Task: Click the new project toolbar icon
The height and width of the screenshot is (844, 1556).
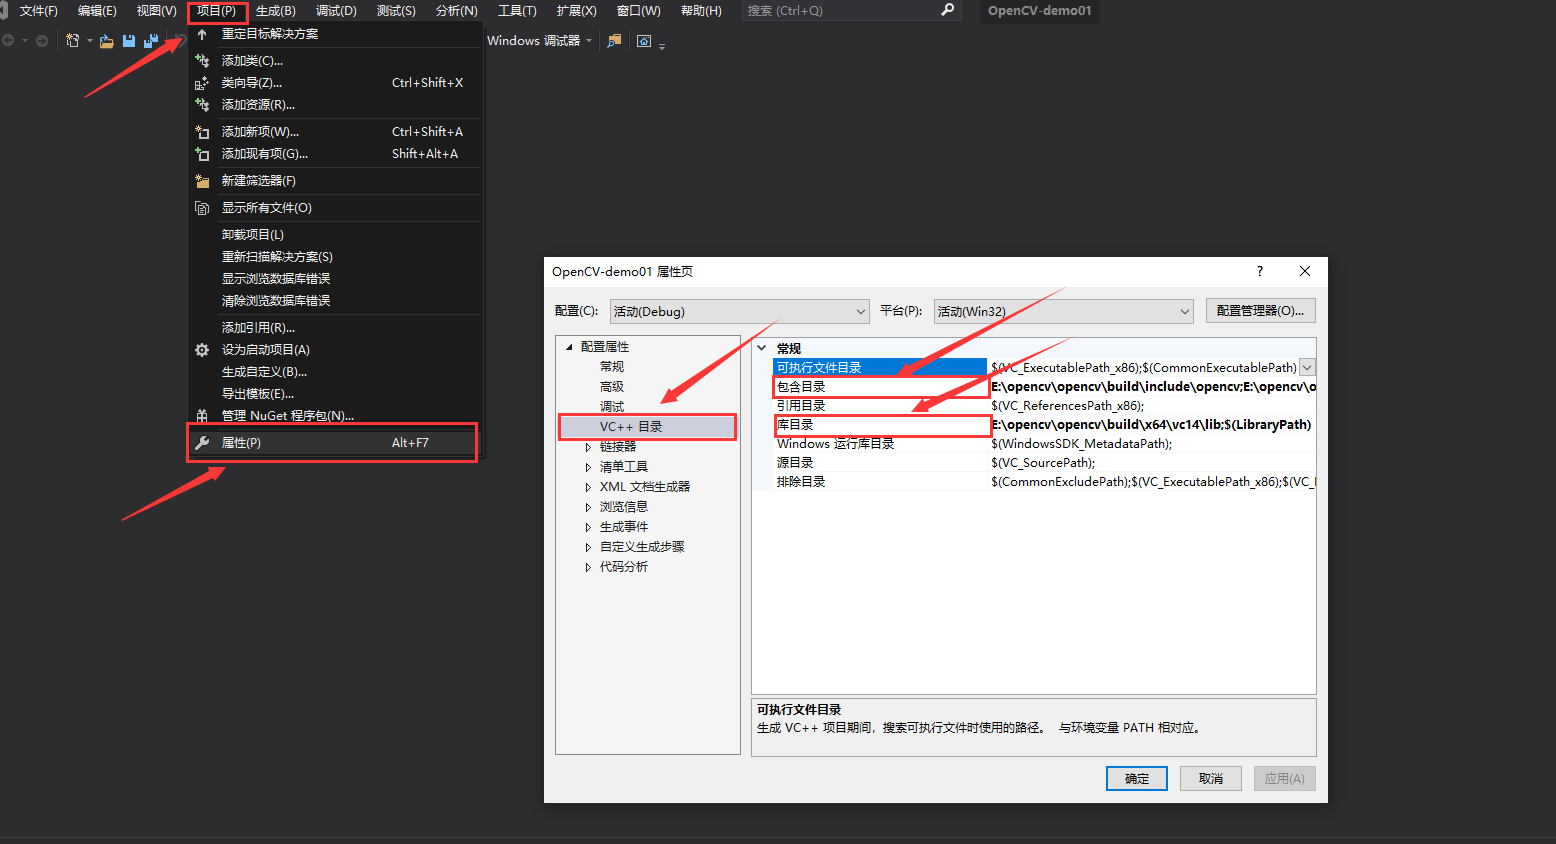Action: [72, 41]
